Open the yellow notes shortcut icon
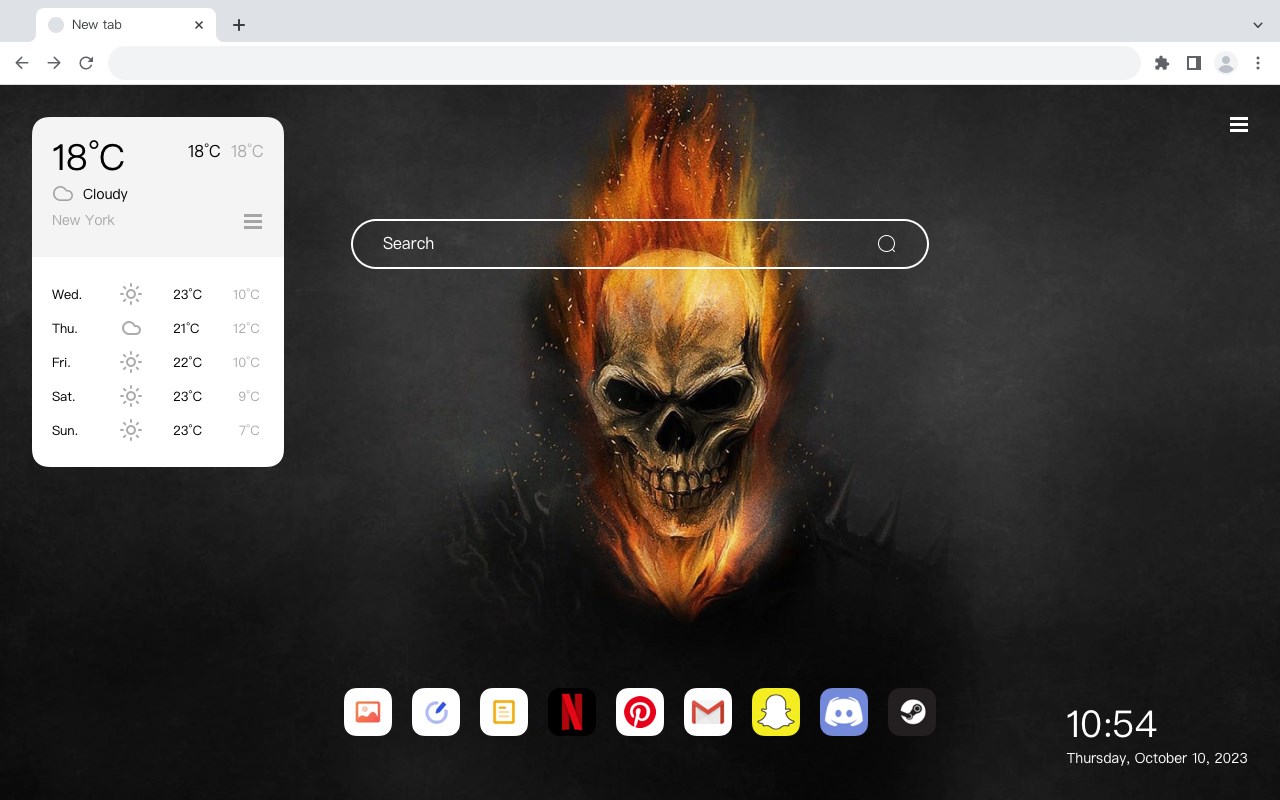Screen dimensions: 1280x800 pos(504,712)
